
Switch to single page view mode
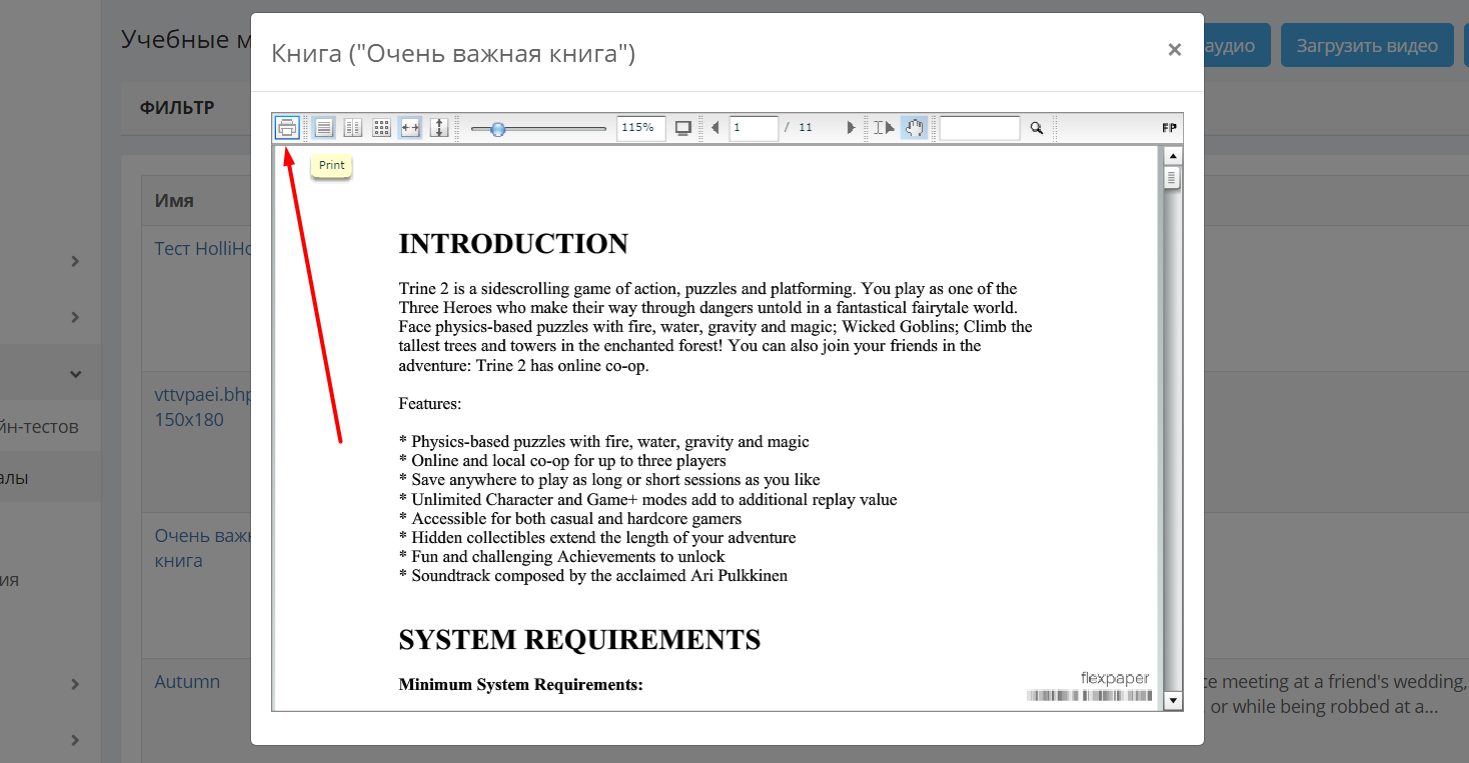point(324,127)
